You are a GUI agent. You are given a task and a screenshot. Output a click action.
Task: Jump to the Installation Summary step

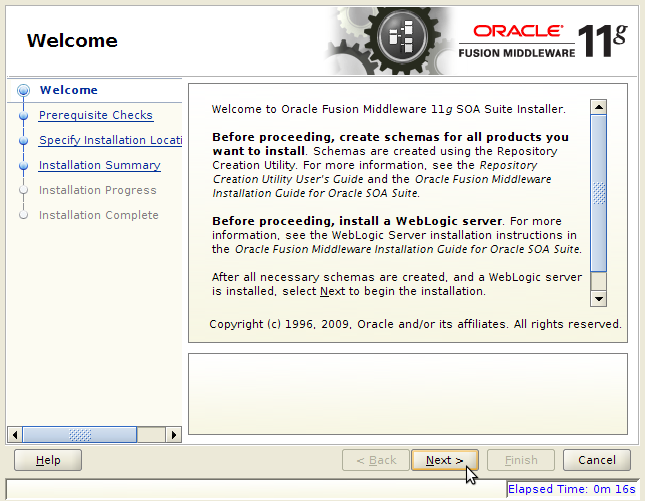(100, 165)
